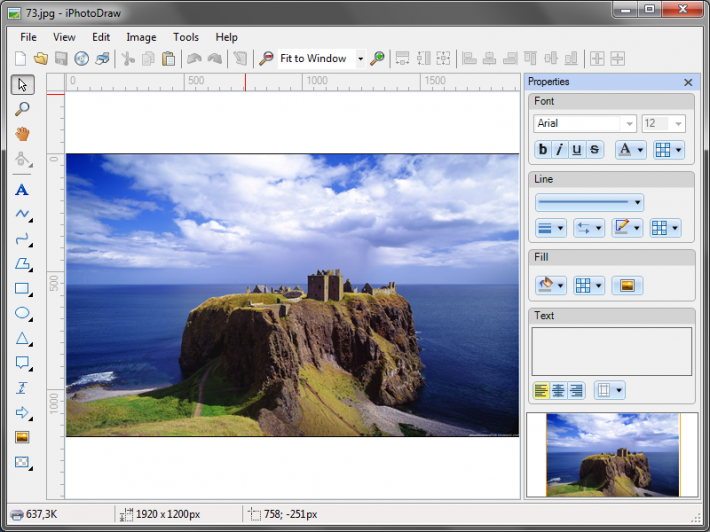Open the font background grid dropdown
The image size is (710, 532).
click(x=668, y=149)
